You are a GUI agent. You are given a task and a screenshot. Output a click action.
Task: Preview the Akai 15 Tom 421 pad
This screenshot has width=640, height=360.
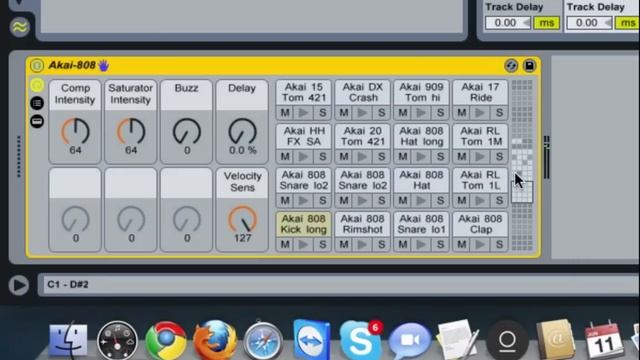[303, 113]
